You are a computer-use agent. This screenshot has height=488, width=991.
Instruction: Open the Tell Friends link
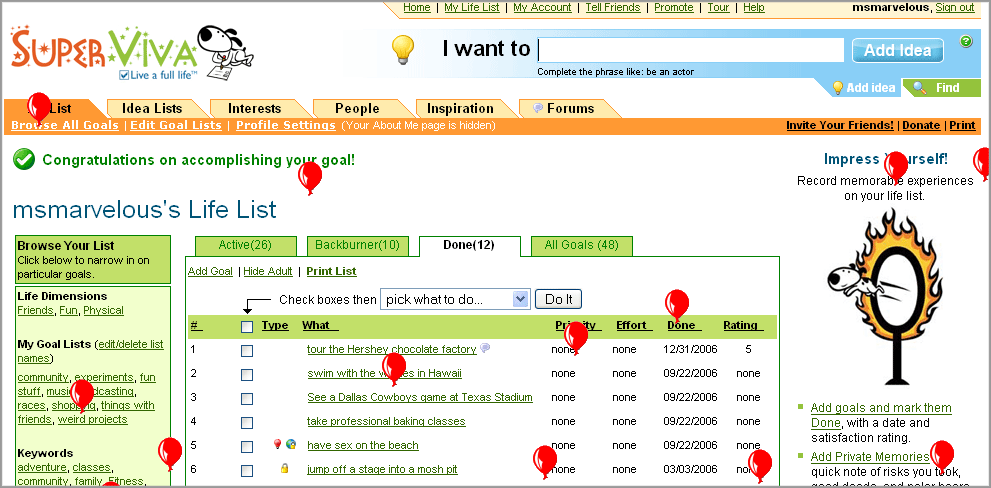click(x=613, y=8)
